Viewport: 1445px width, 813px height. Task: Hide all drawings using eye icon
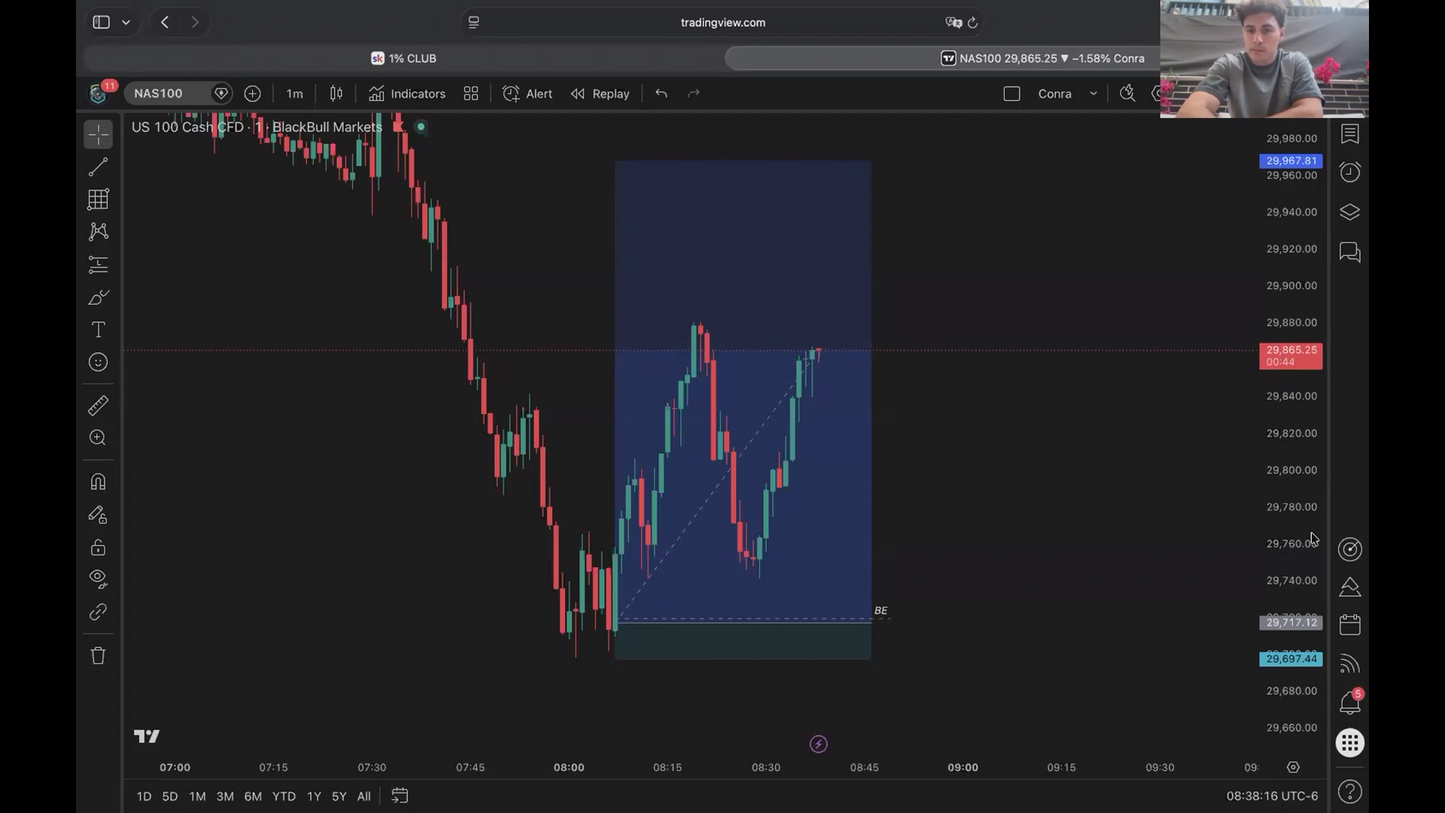pyautogui.click(x=98, y=578)
